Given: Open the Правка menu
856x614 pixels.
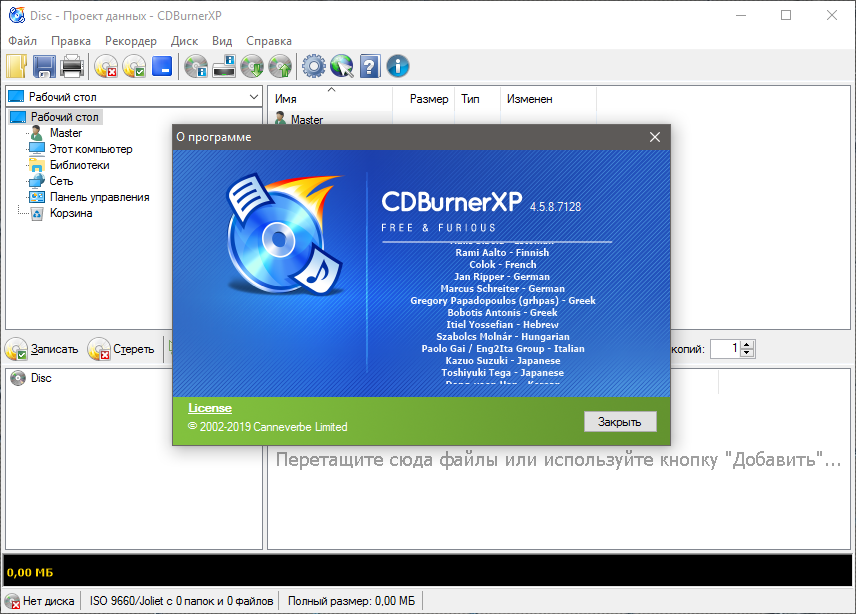Looking at the screenshot, I should click(71, 41).
